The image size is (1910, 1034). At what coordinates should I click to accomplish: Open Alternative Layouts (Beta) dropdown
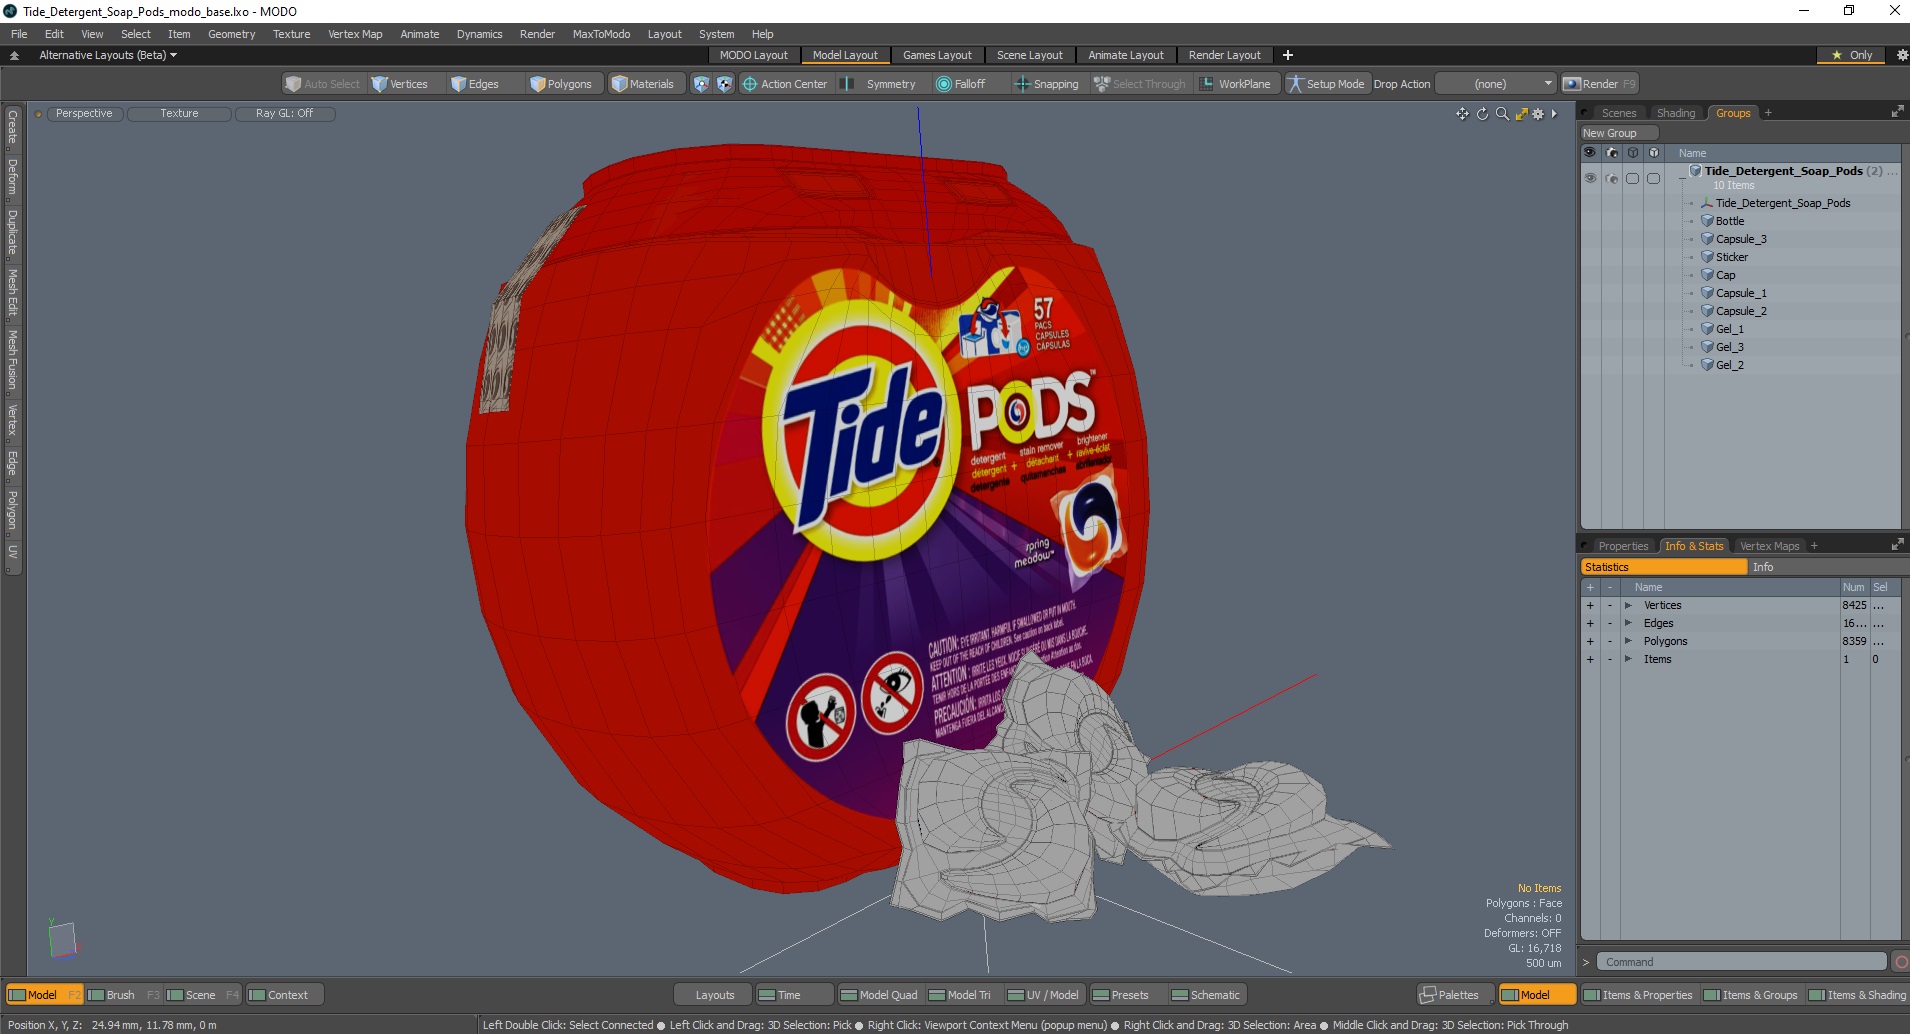click(x=108, y=55)
